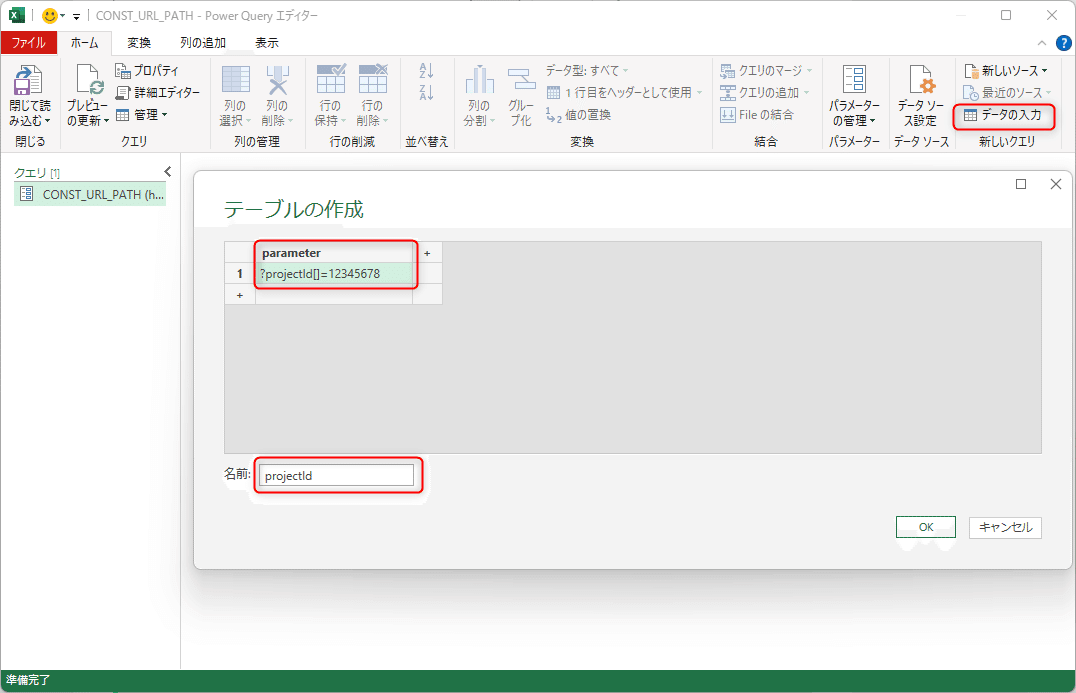Select the CONST_URL_PATH query
The image size is (1076, 693).
pyautogui.click(x=90, y=194)
